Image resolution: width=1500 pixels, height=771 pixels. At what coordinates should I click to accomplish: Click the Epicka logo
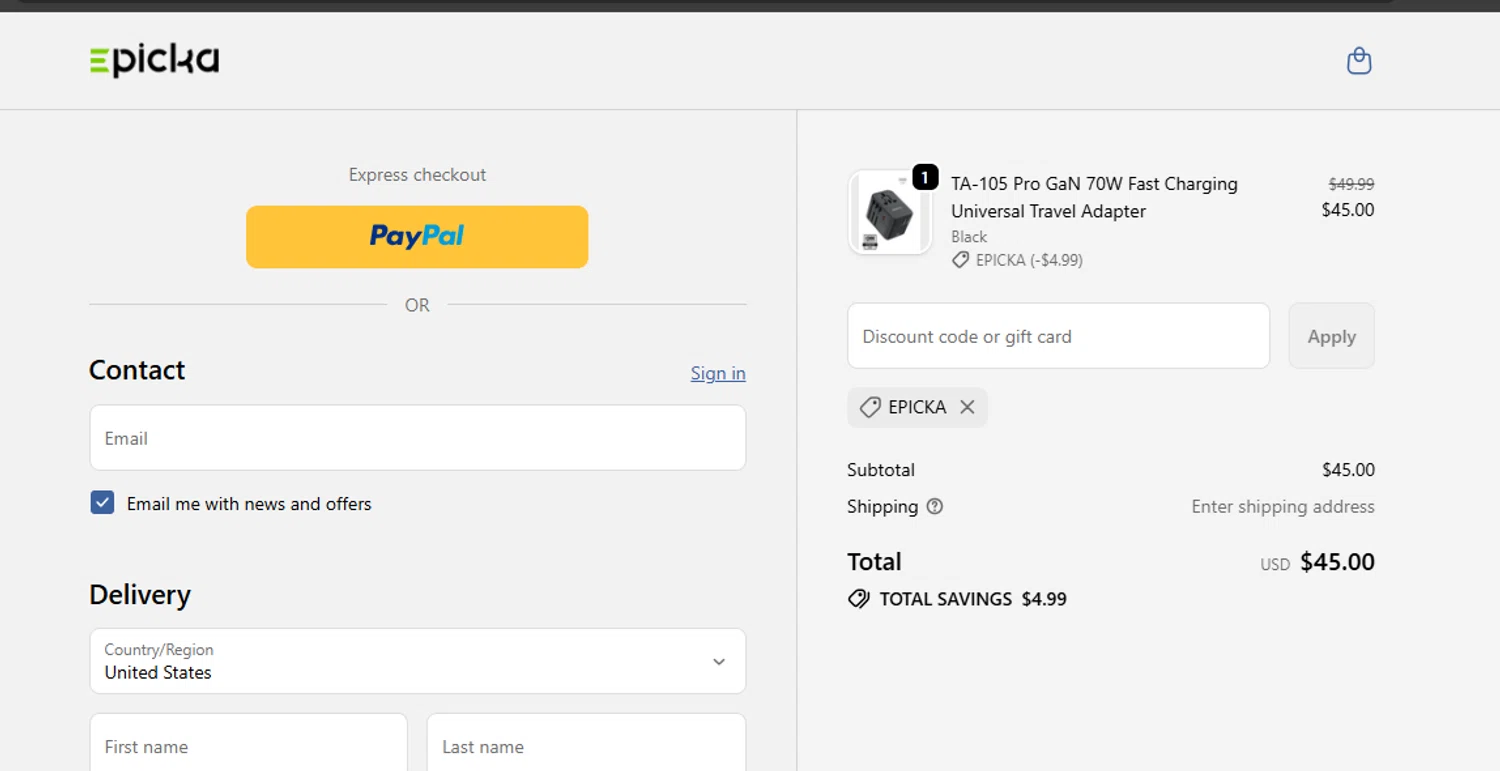tap(154, 61)
